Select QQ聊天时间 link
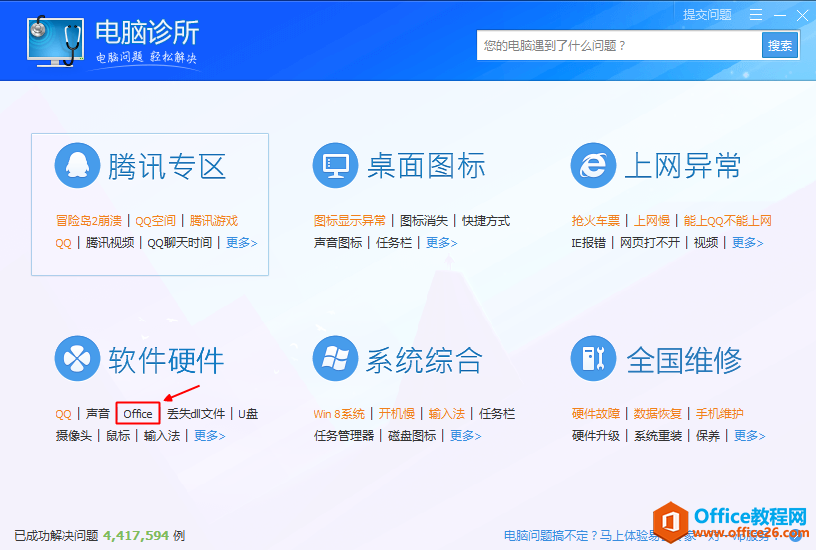 180,242
